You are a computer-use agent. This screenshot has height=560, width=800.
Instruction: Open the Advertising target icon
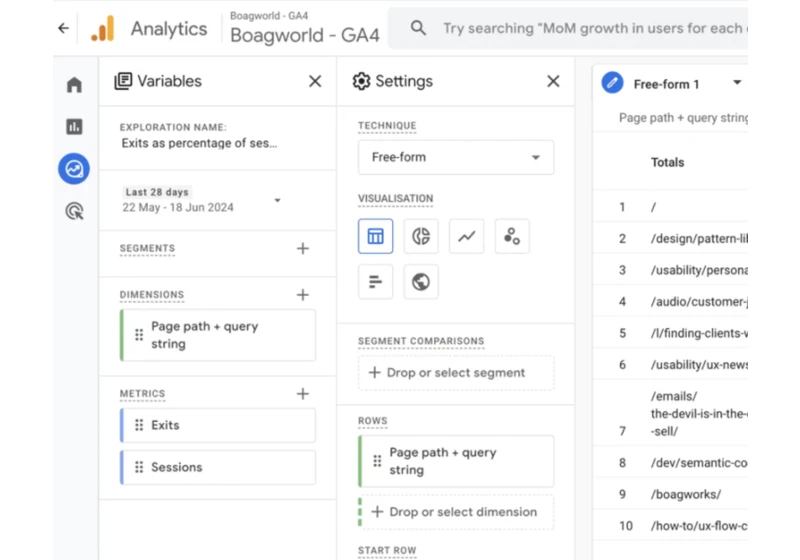tap(74, 211)
